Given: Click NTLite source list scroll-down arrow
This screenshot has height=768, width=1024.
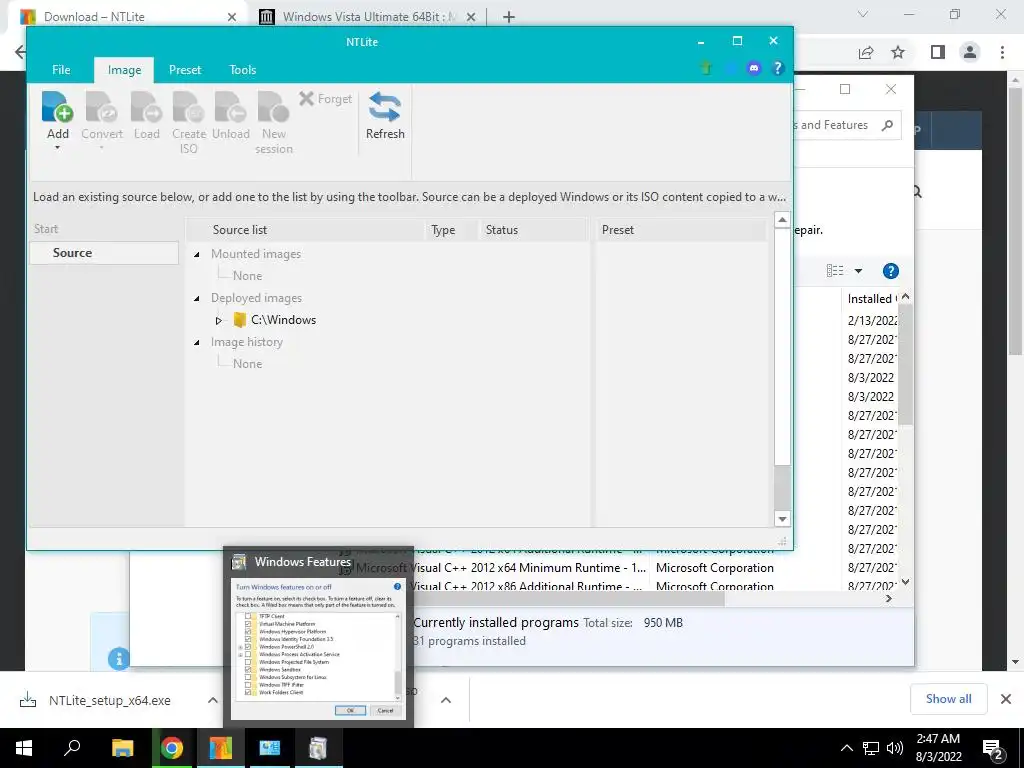Looking at the screenshot, I should coord(782,519).
